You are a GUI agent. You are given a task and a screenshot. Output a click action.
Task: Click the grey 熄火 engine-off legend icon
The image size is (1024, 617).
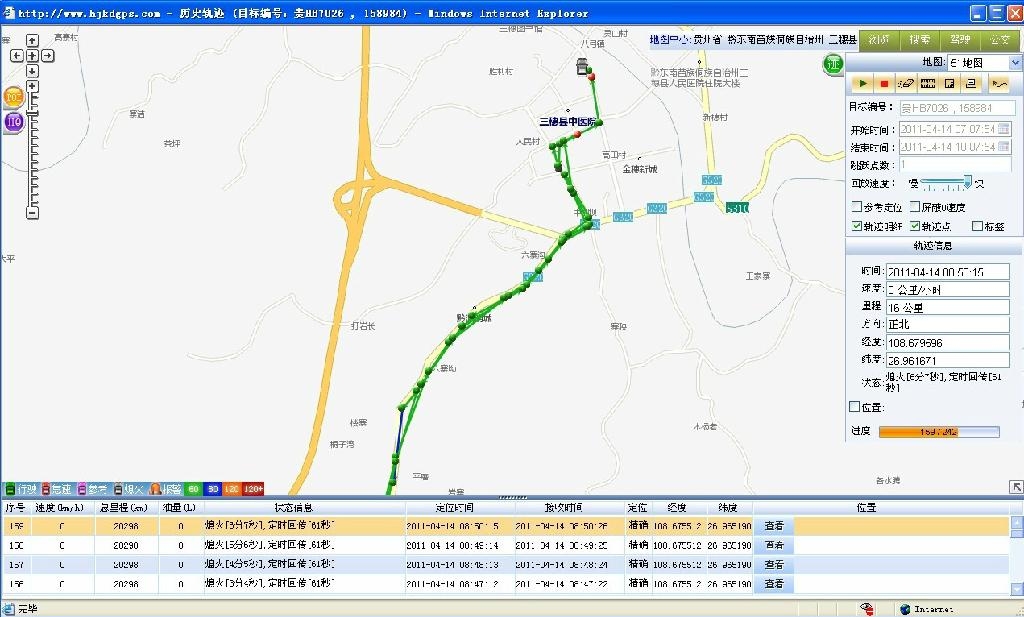click(x=118, y=489)
